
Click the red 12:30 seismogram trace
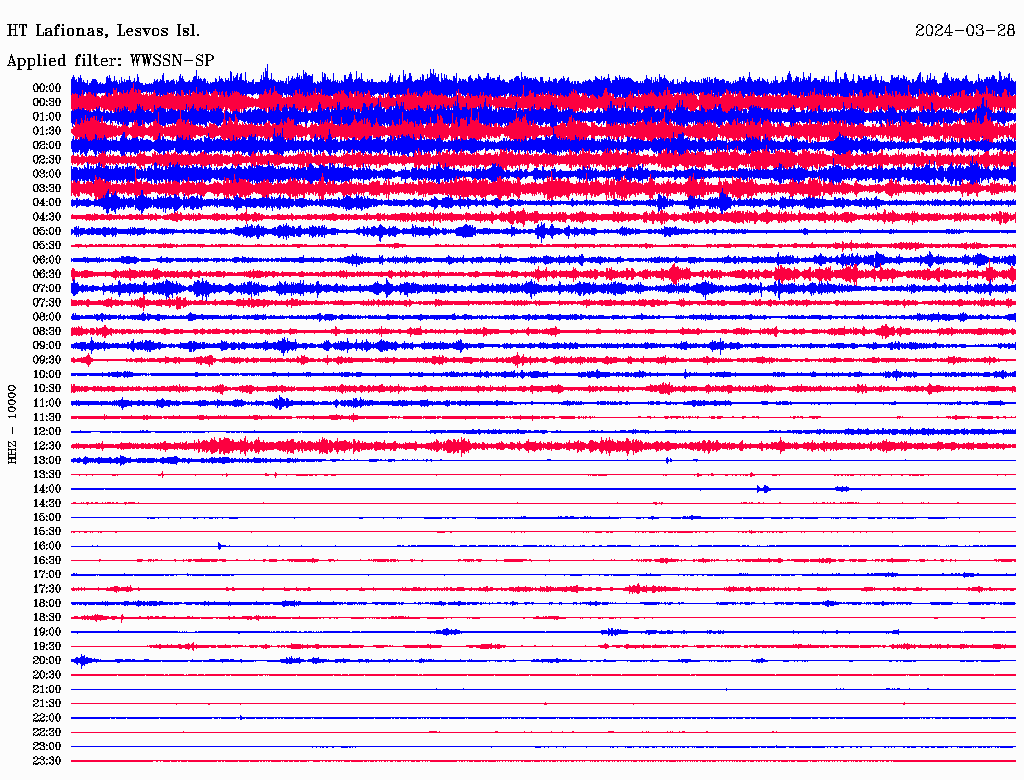point(543,446)
